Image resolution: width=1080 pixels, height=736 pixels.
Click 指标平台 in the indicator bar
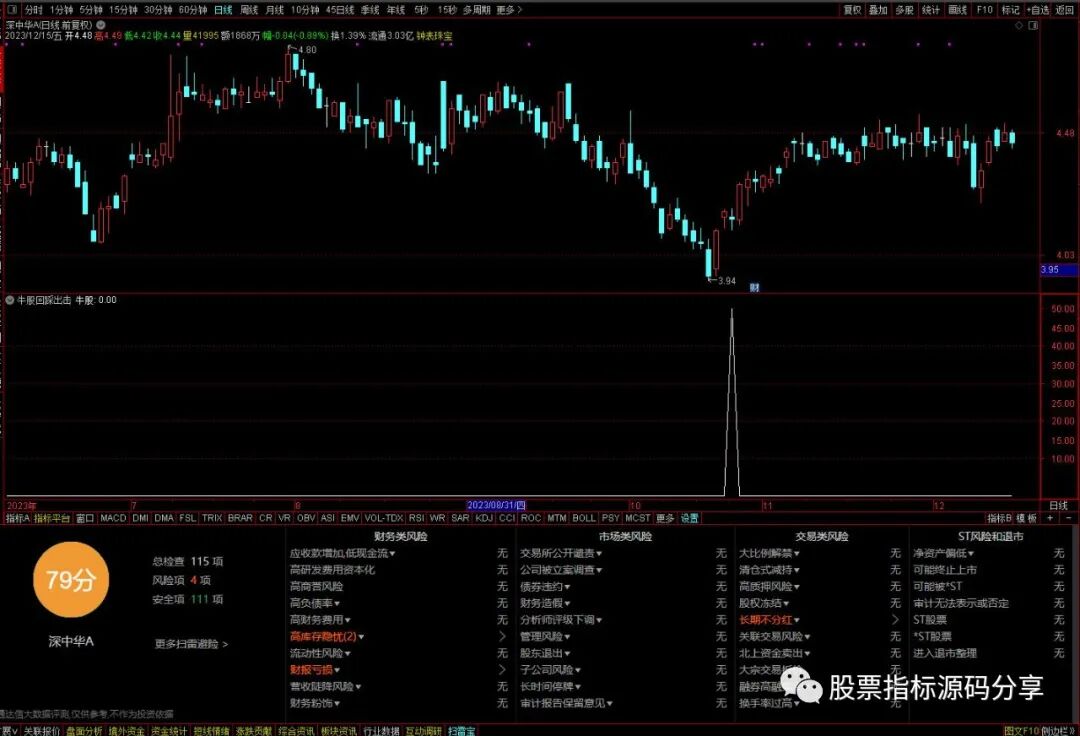[52, 518]
